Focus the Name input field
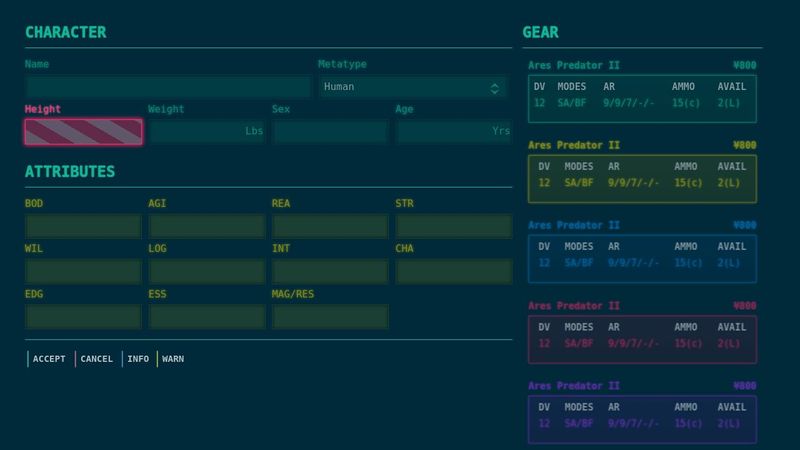 (x=168, y=87)
